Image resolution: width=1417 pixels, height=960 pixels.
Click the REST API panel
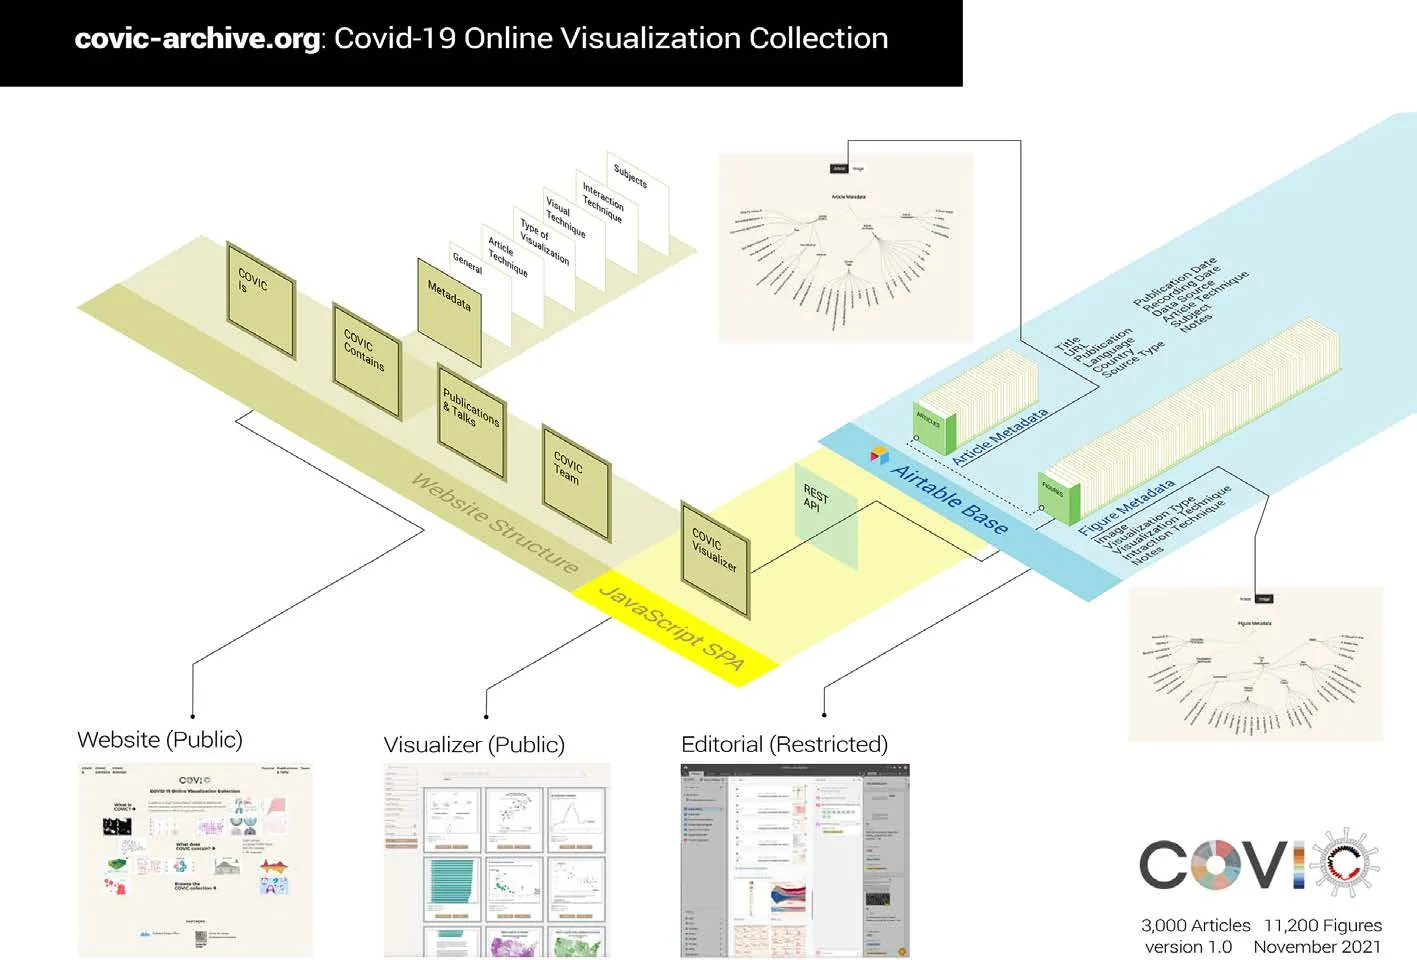click(826, 517)
